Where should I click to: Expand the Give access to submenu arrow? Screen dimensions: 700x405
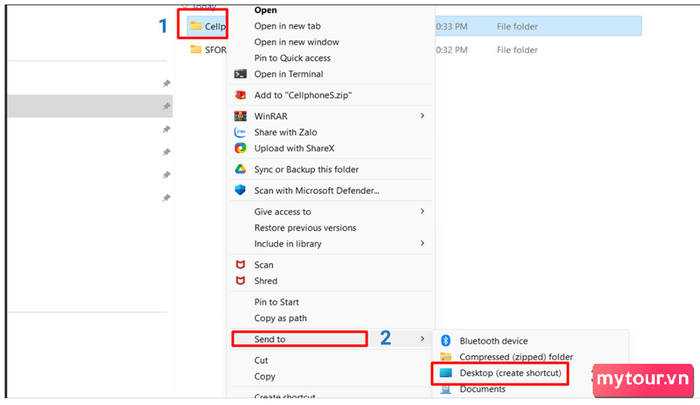pos(422,211)
